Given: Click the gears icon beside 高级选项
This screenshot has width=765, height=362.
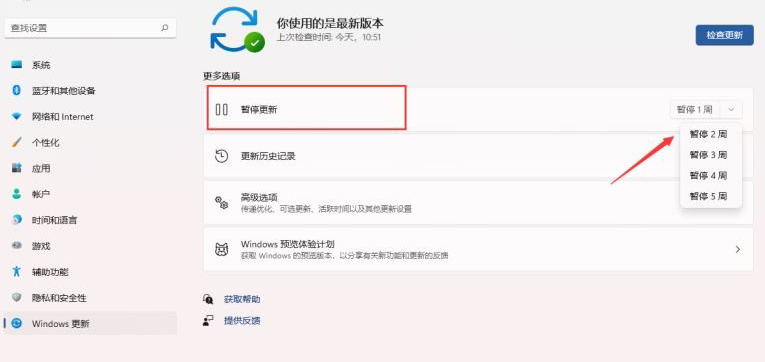Looking at the screenshot, I should (221, 202).
